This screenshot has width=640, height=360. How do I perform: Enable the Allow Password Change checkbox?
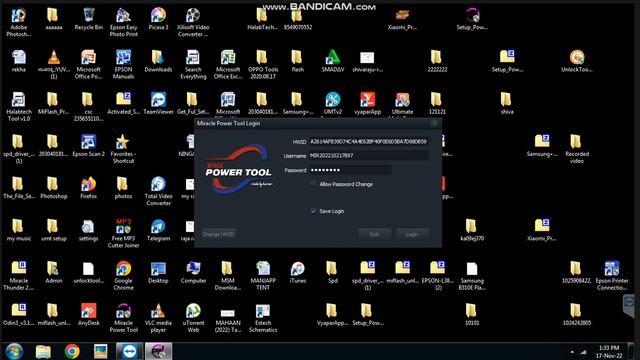[313, 184]
